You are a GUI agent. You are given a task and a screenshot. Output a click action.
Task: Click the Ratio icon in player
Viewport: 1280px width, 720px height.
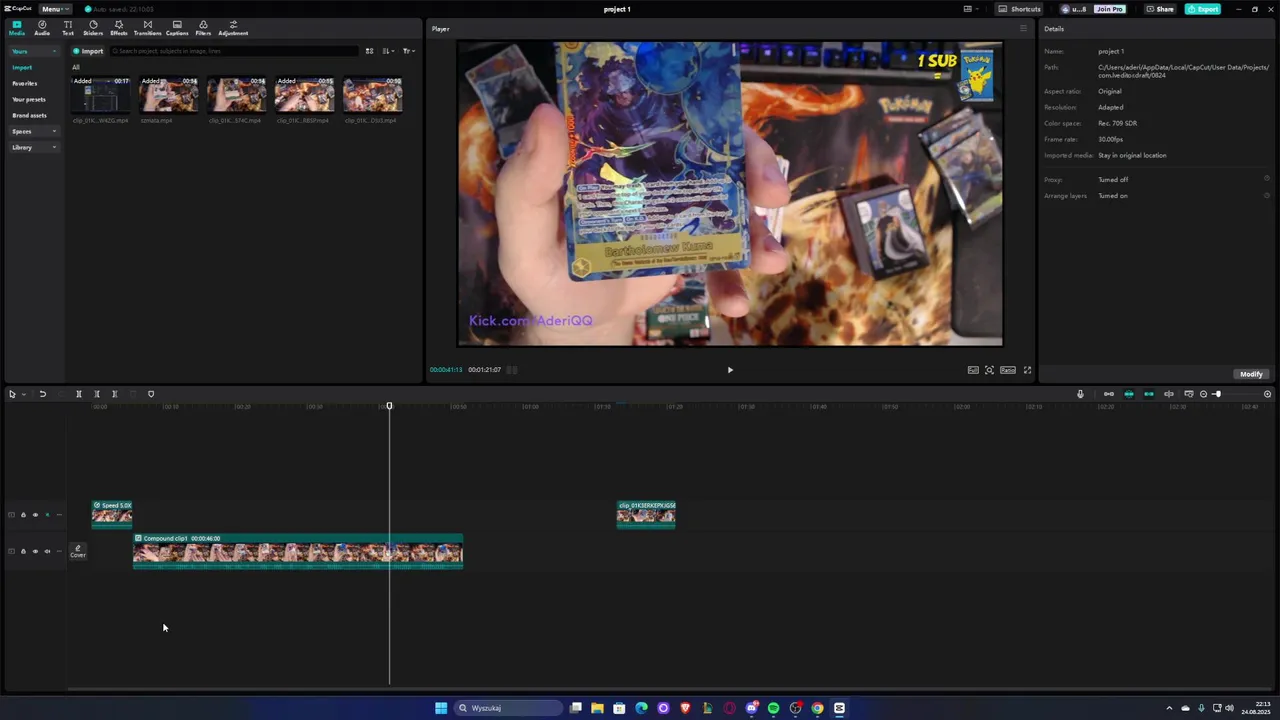point(1008,370)
